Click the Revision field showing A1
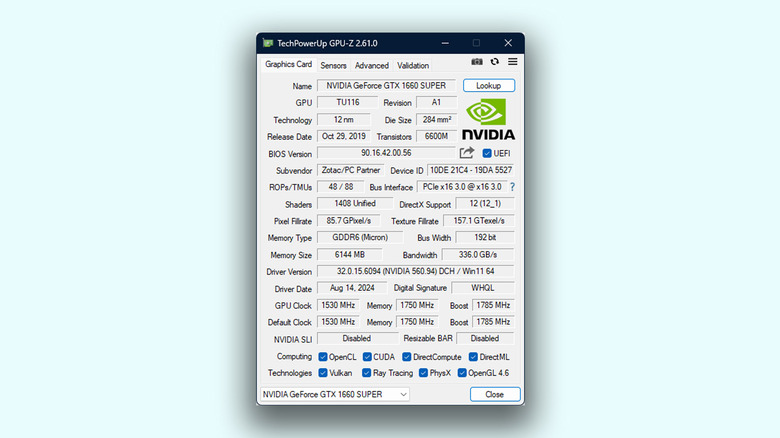 click(436, 103)
